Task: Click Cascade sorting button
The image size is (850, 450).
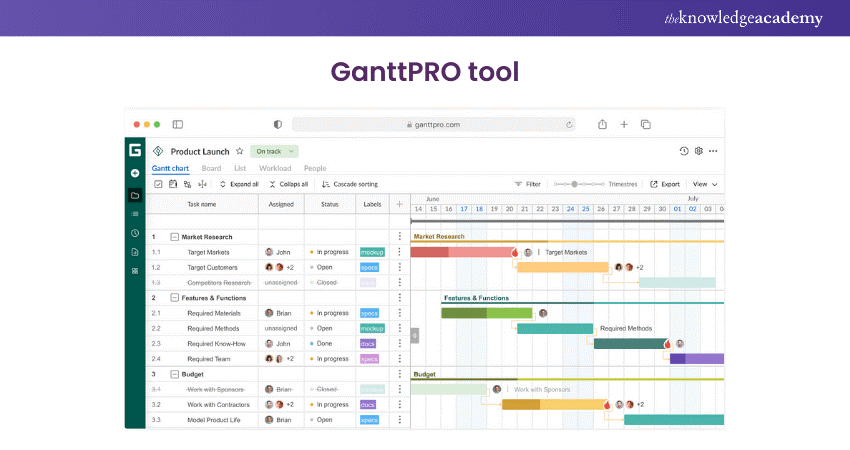Action: [x=350, y=184]
